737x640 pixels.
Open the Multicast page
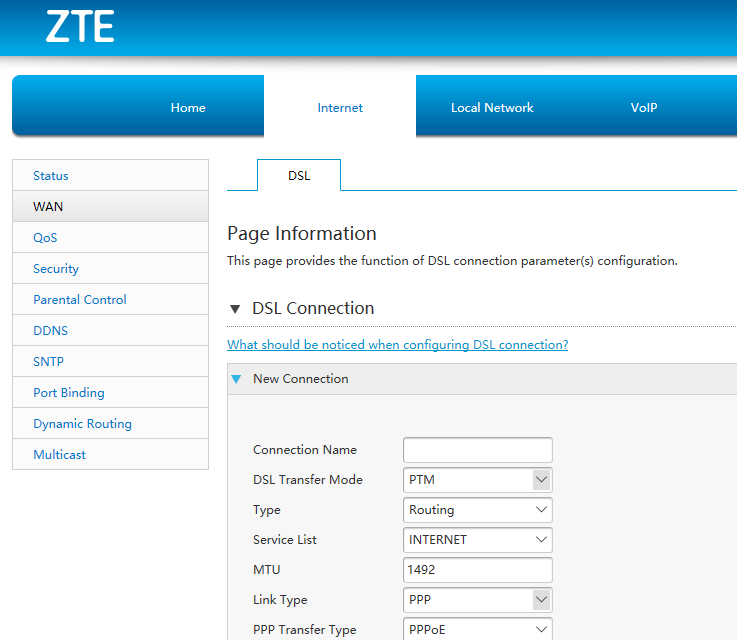pyautogui.click(x=110, y=454)
